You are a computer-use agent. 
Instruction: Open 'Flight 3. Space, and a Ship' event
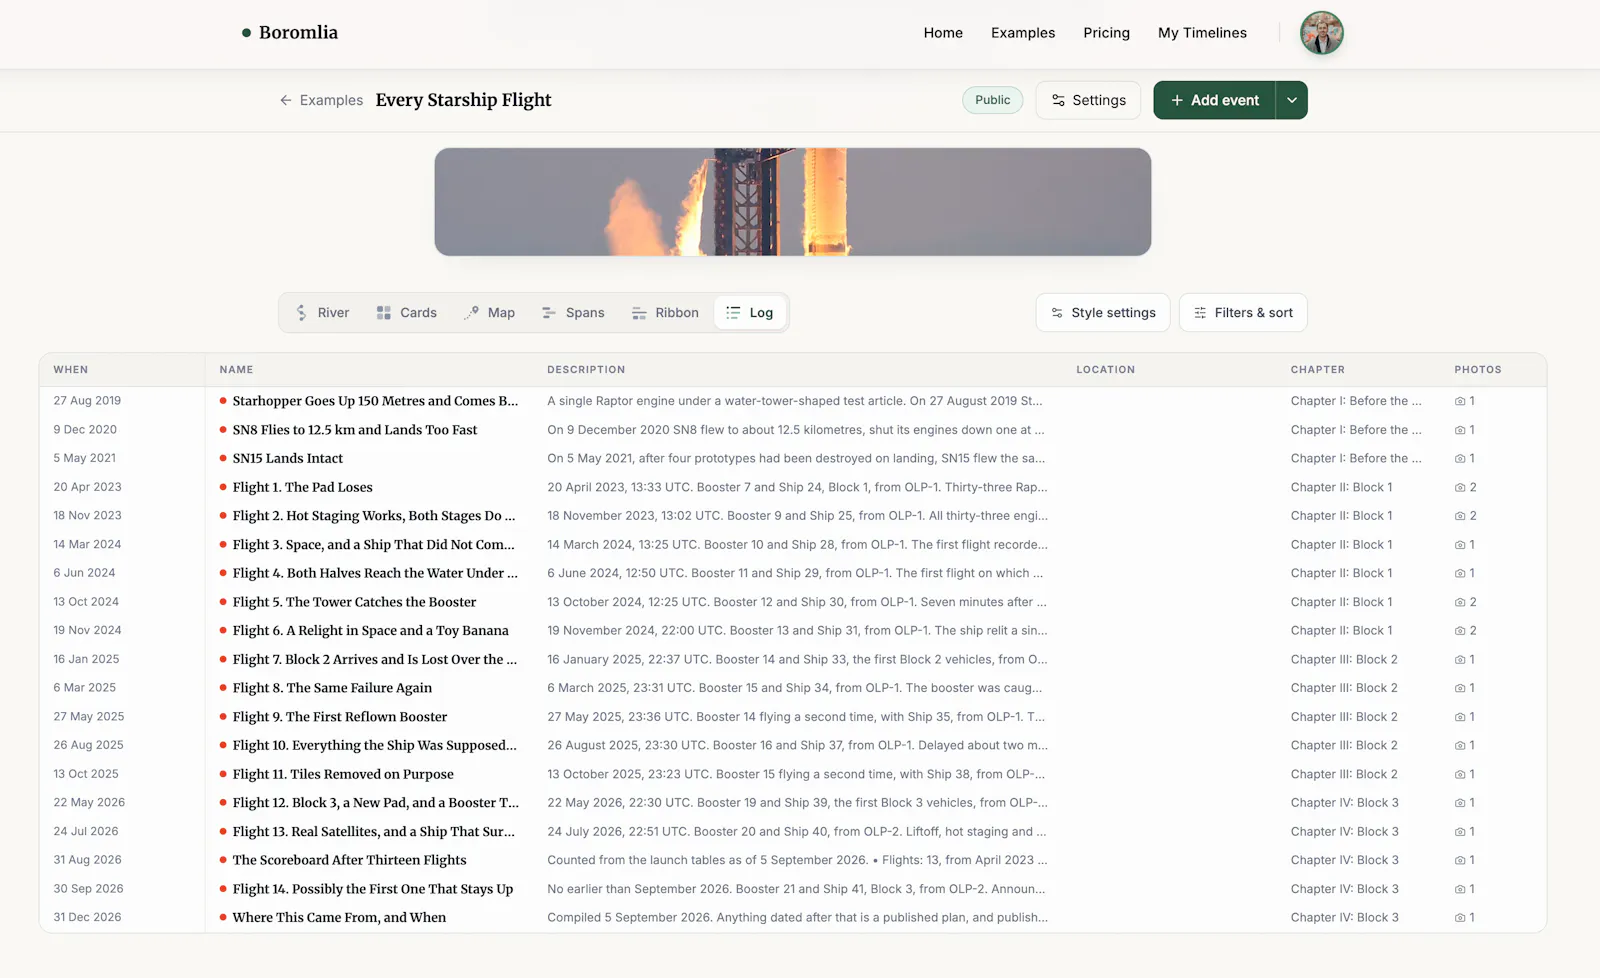374,545
